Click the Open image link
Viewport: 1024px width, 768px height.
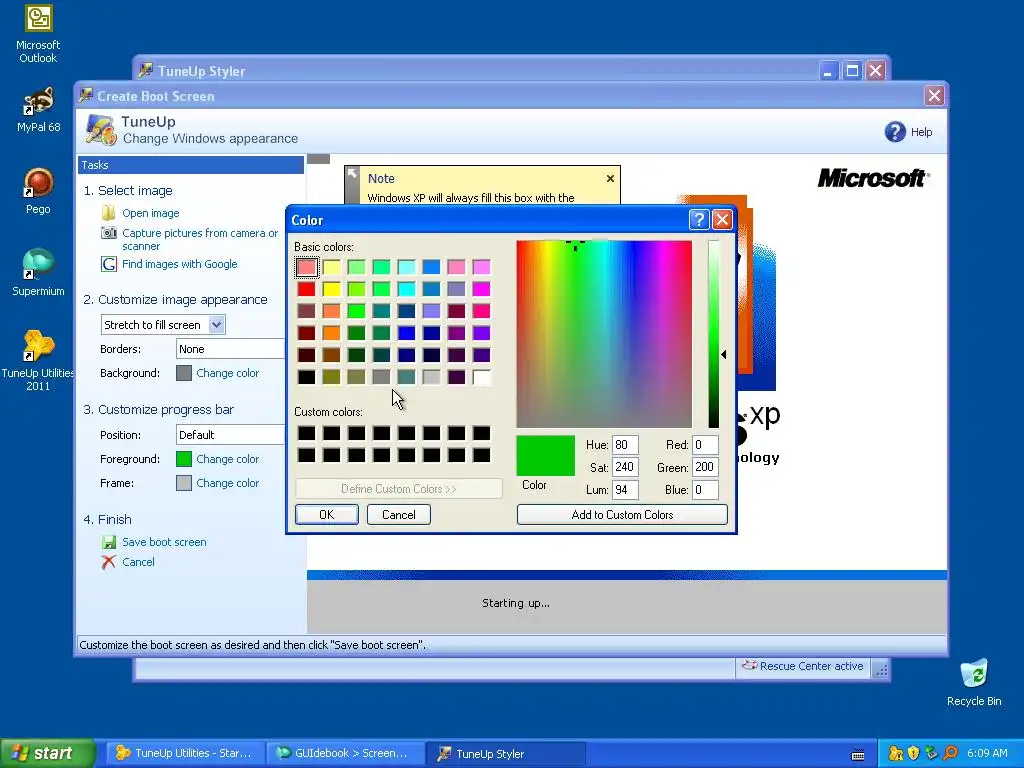coord(150,213)
